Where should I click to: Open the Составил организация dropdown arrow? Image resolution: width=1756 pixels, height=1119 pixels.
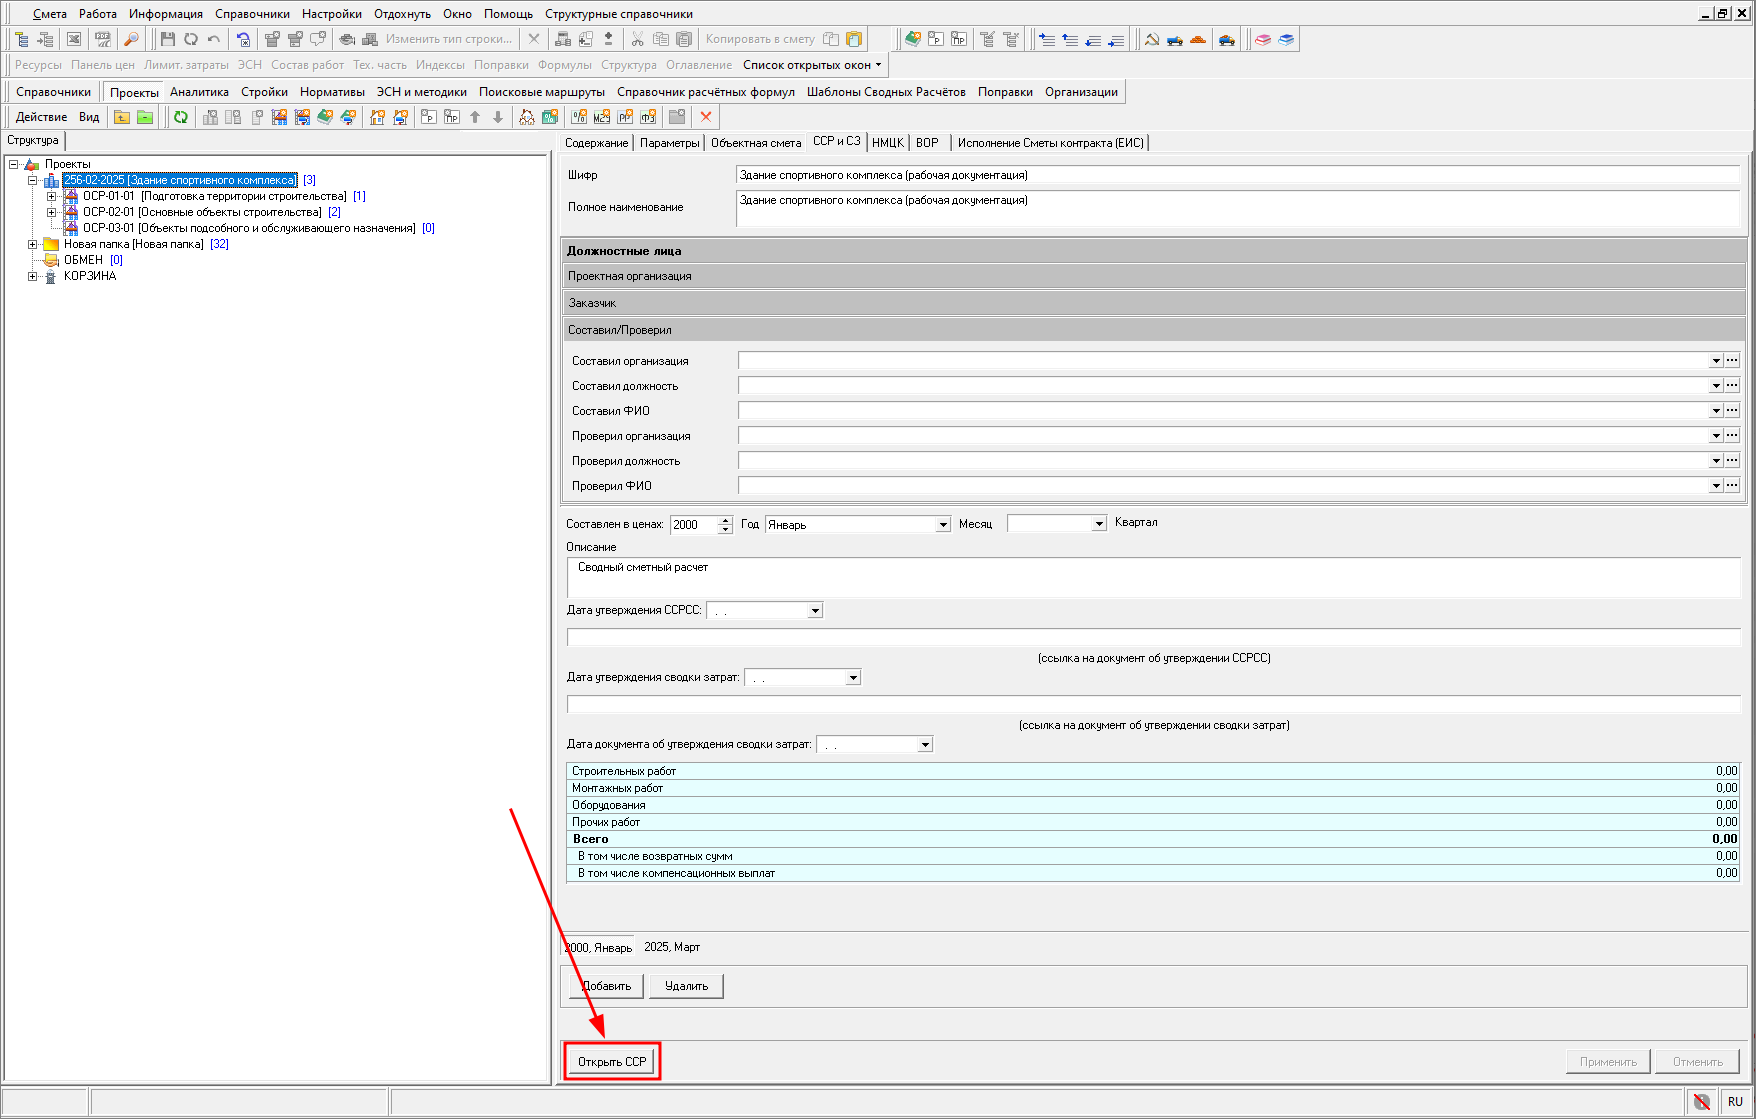pos(1716,361)
